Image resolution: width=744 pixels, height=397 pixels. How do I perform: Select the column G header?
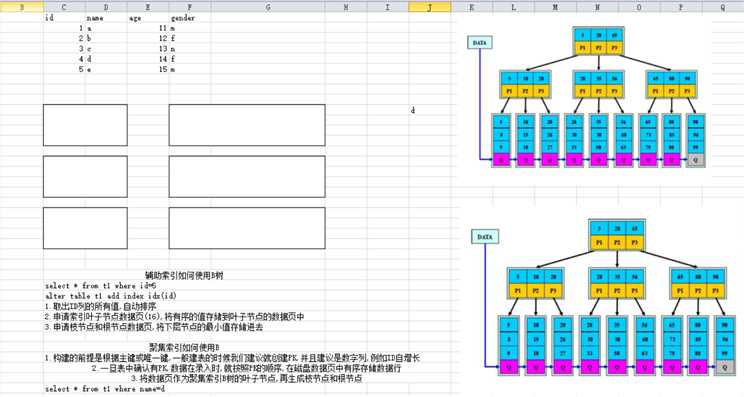(x=268, y=7)
